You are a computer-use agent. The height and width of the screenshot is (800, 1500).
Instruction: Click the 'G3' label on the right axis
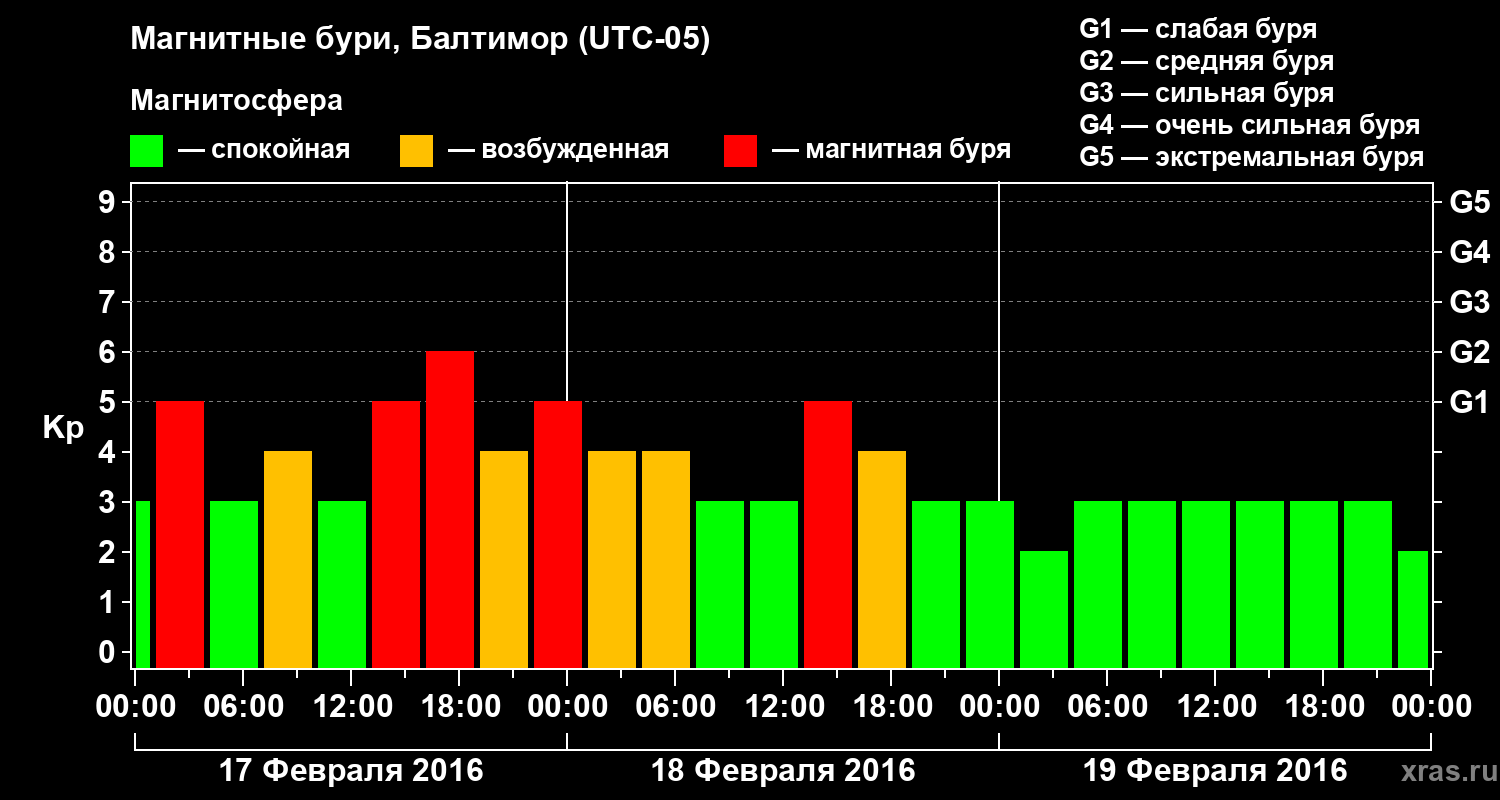[1469, 302]
